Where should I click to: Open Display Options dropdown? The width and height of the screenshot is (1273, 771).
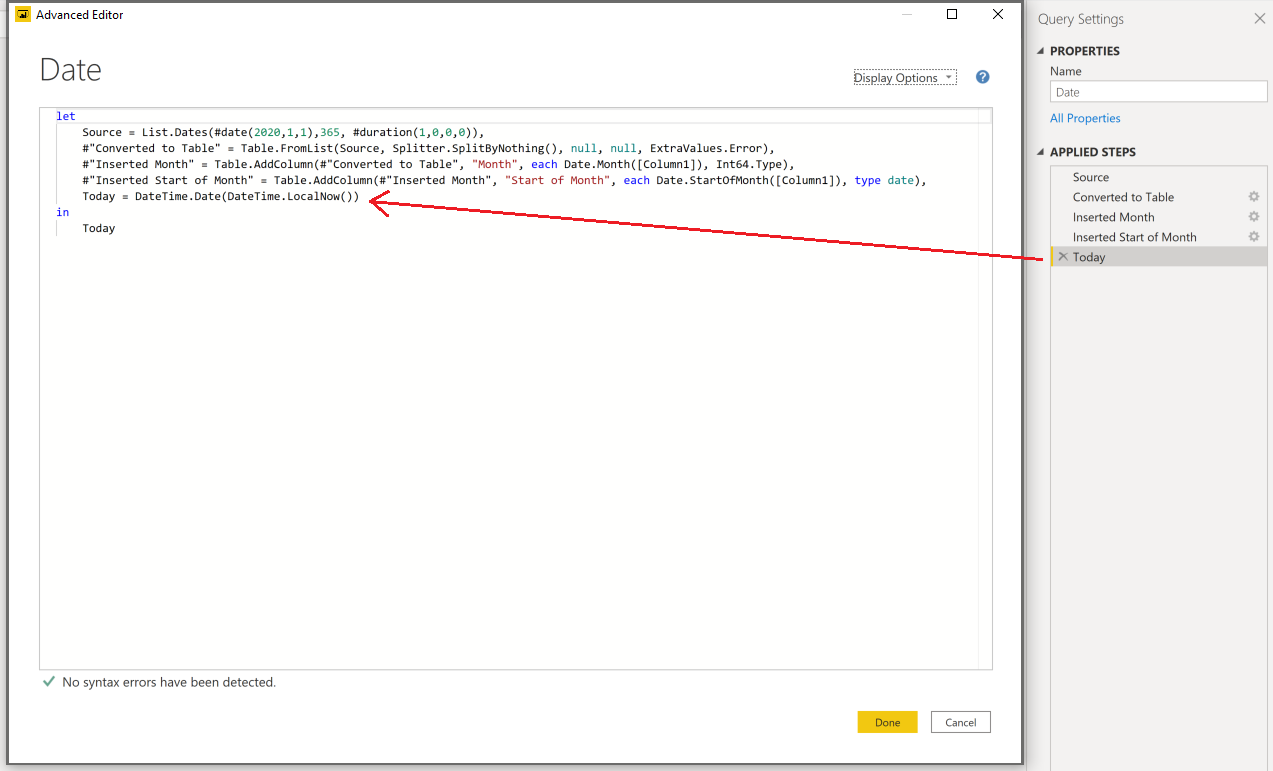point(905,78)
